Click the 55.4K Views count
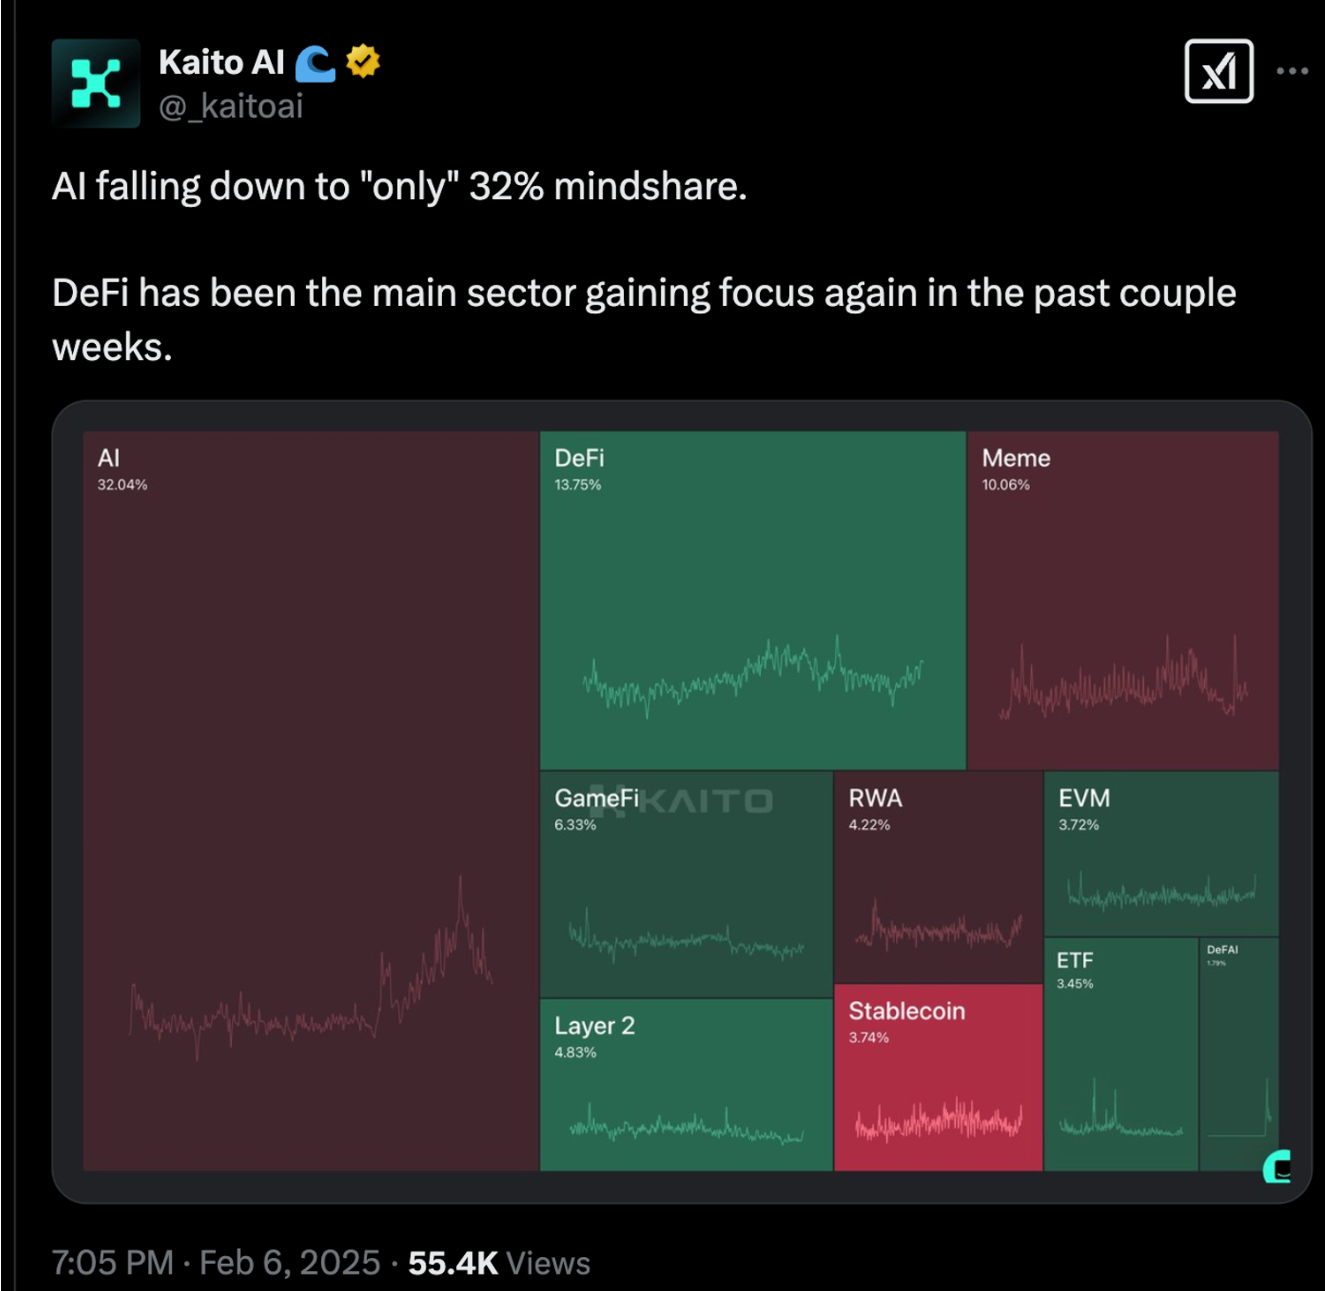 pyautogui.click(x=498, y=1262)
